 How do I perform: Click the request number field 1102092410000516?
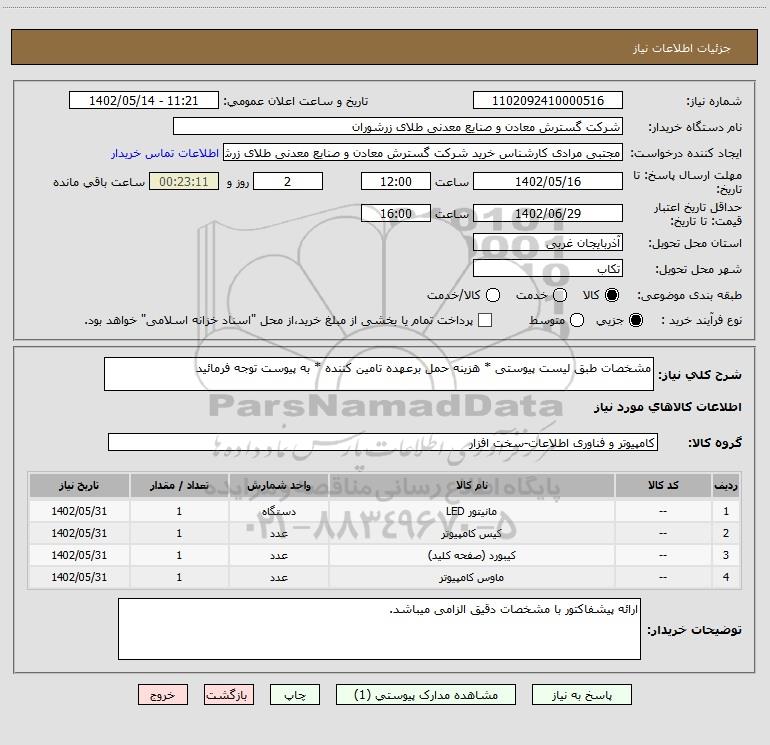tap(548, 101)
